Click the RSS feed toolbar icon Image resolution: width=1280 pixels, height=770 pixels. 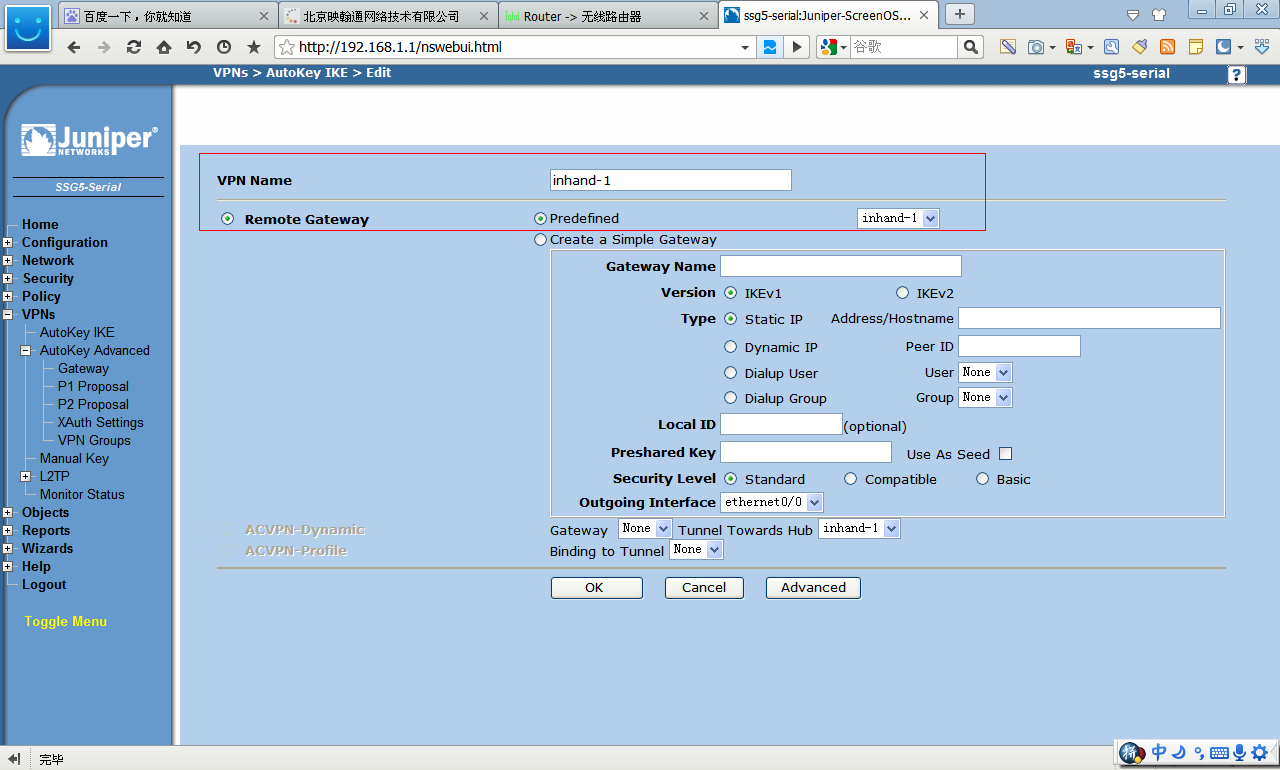(x=1167, y=47)
